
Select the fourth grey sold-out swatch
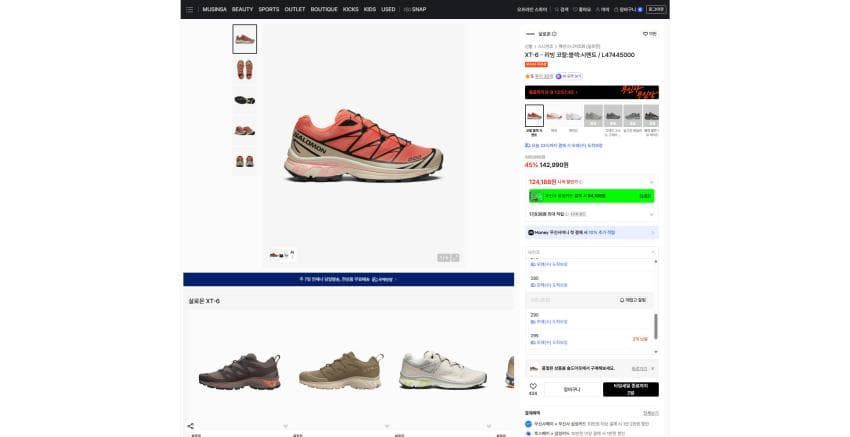click(593, 116)
